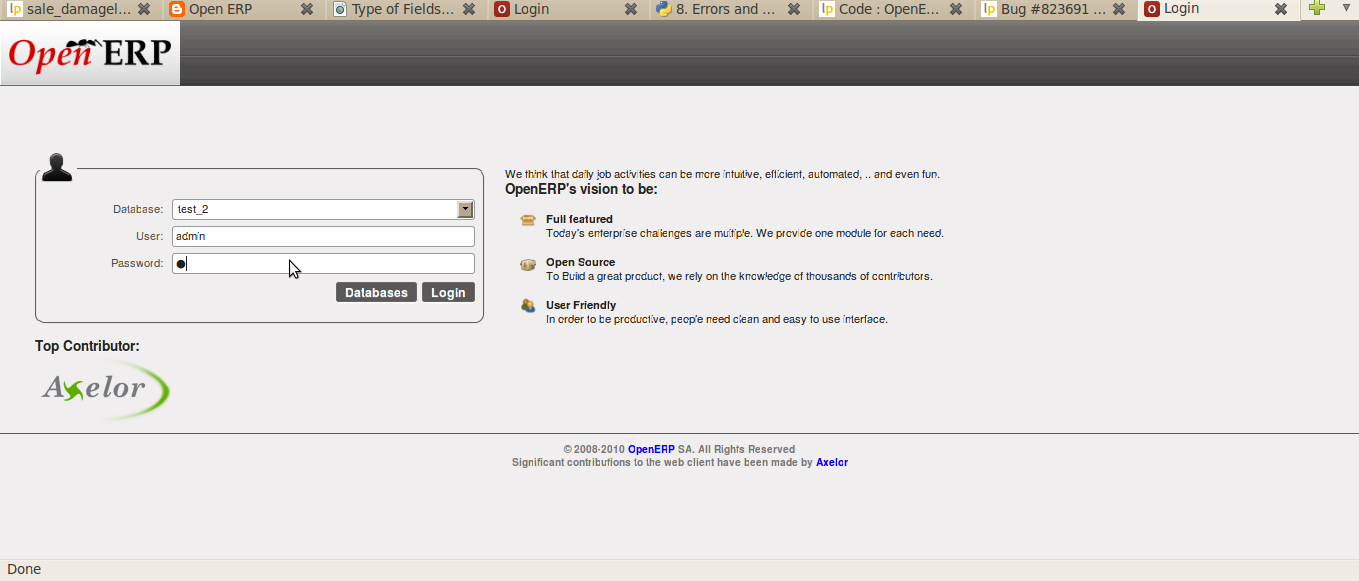Screen dimensions: 1359x581
Task: Click the package icon beside Full featured
Action: [527, 221]
